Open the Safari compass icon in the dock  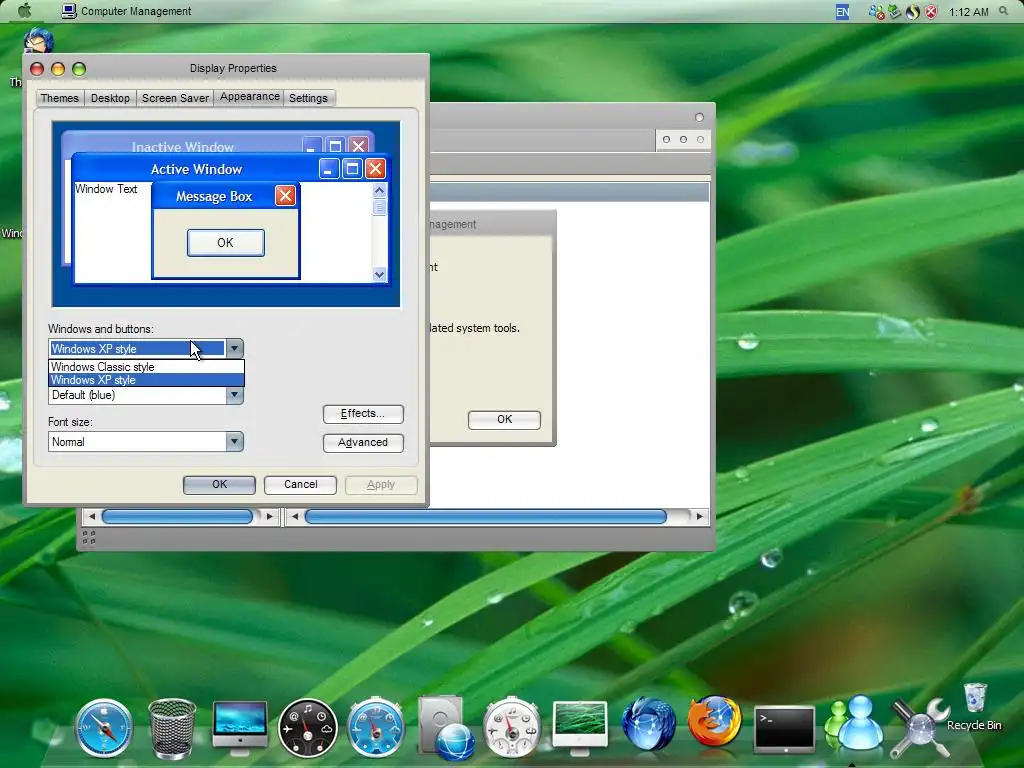click(104, 728)
